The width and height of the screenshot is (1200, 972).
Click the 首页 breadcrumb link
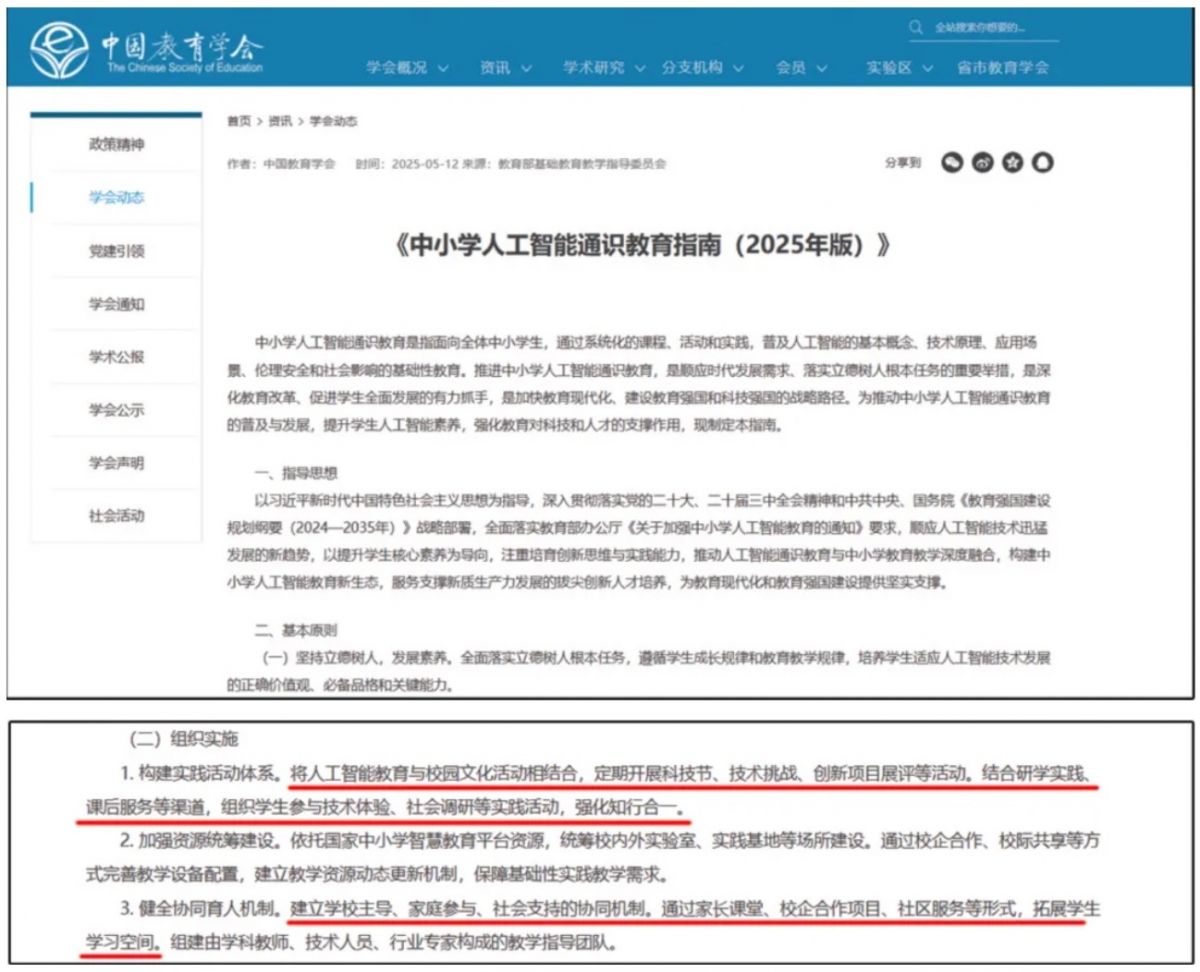(x=239, y=121)
